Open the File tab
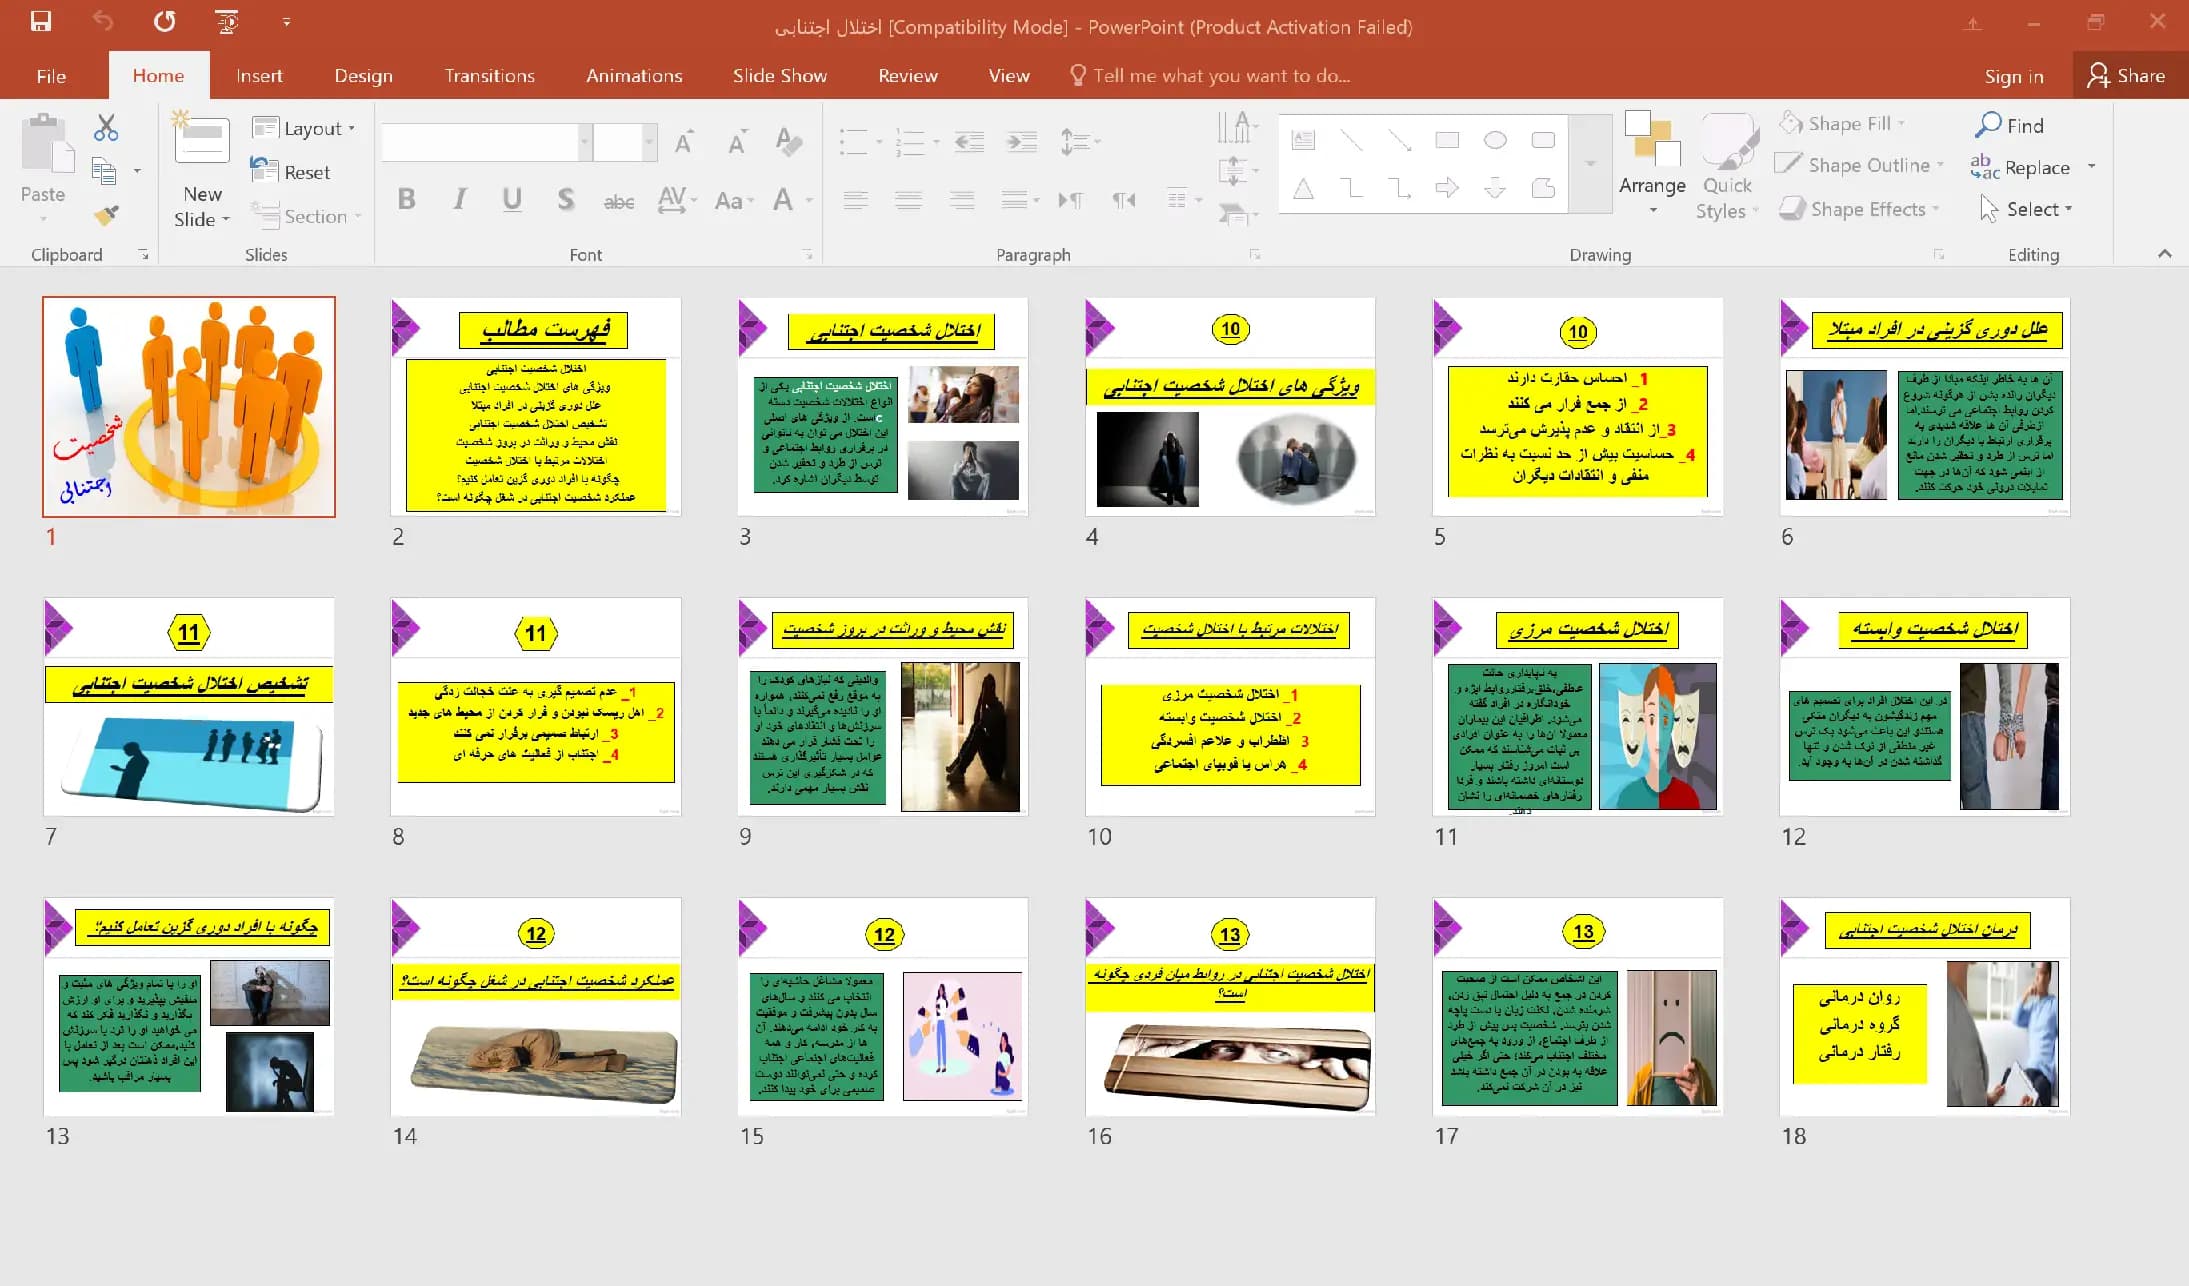 click(51, 76)
